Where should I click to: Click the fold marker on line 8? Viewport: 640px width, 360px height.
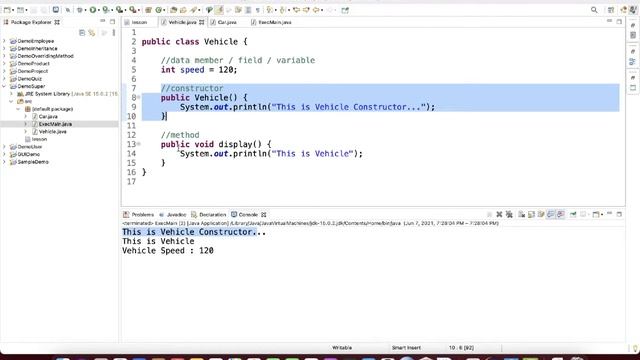(x=139, y=97)
